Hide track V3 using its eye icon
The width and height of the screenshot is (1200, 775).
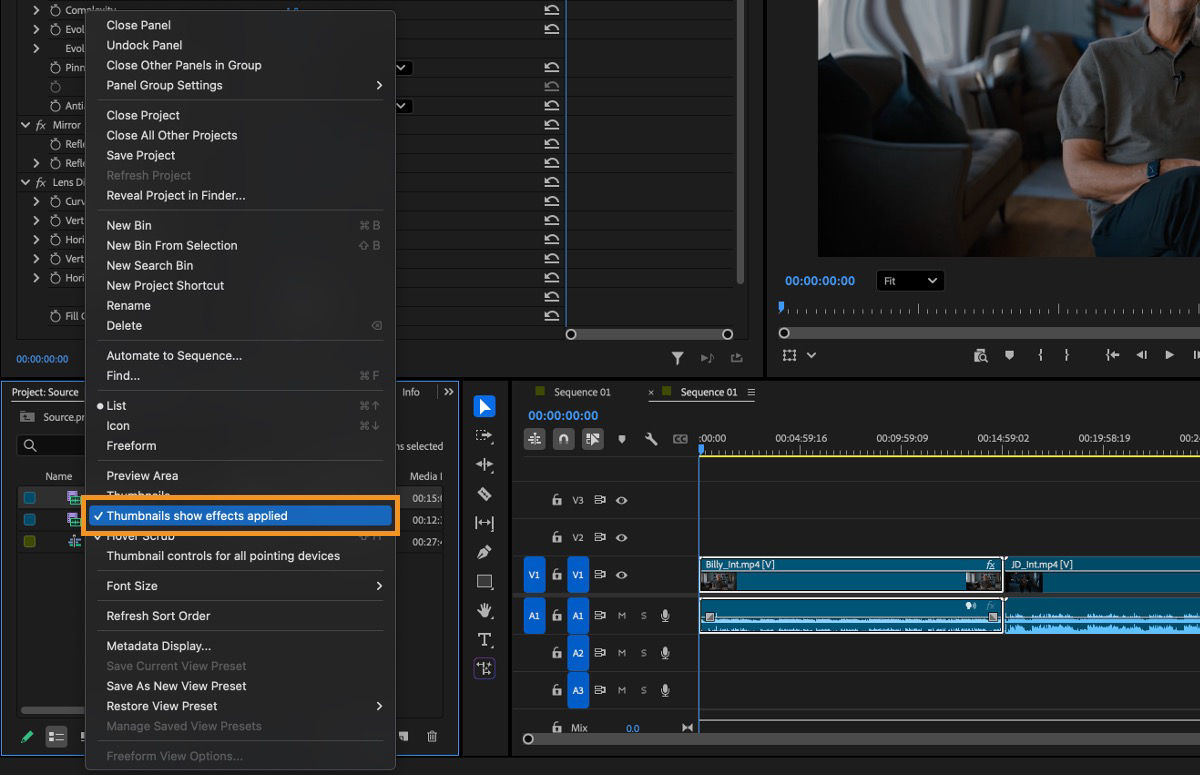[x=621, y=499]
